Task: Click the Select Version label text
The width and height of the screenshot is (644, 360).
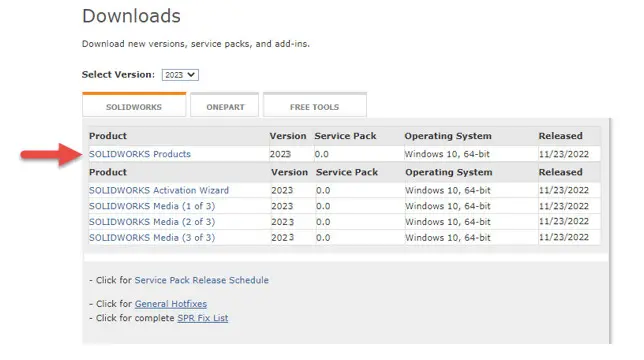Action: [x=118, y=75]
